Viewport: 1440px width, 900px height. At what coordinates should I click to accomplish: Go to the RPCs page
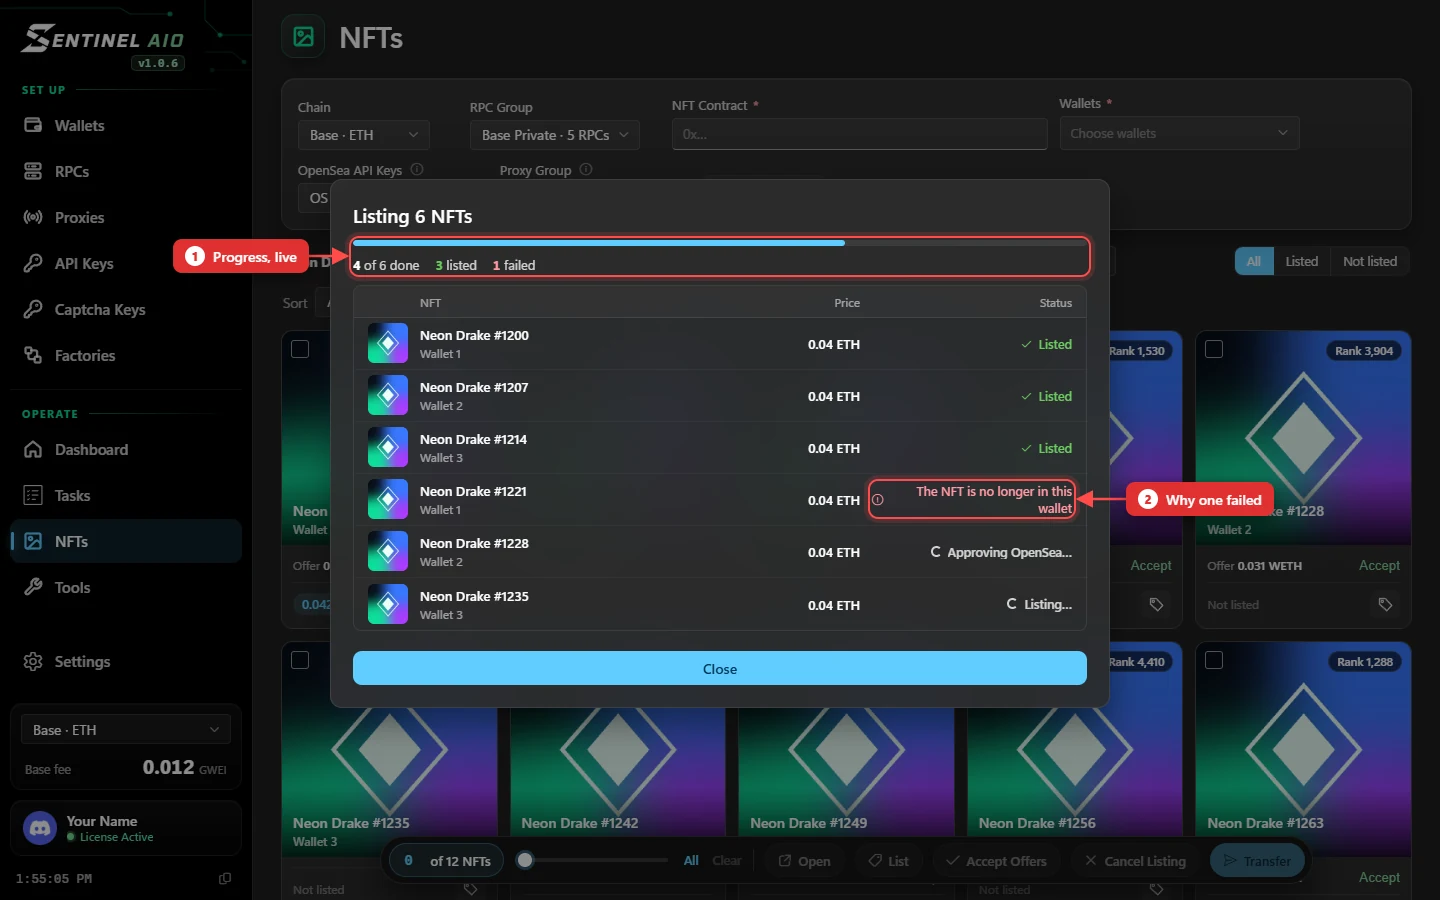pyautogui.click(x=126, y=172)
